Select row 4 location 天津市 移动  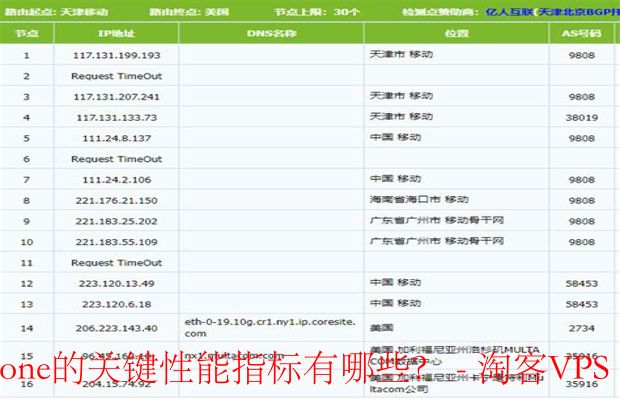point(401,117)
